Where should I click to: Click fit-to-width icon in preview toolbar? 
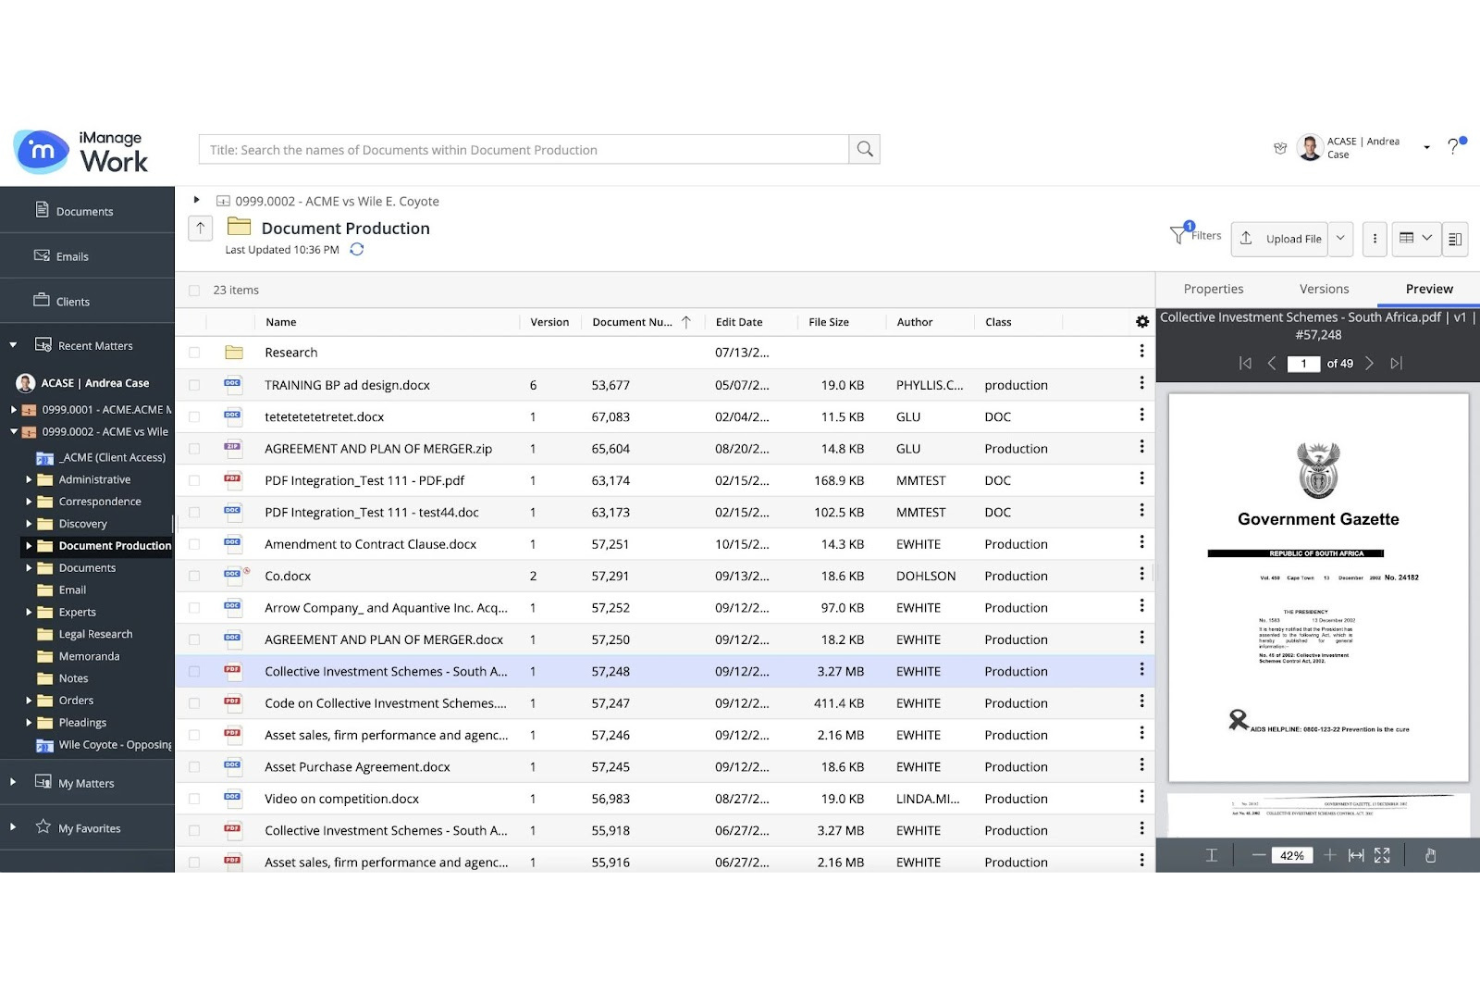coord(1356,855)
